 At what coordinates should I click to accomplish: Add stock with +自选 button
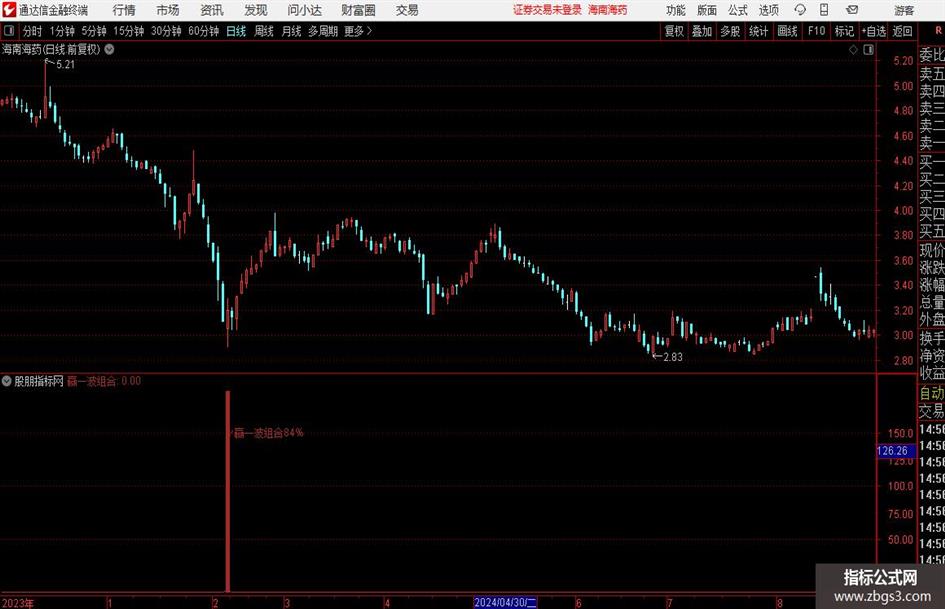pos(873,31)
